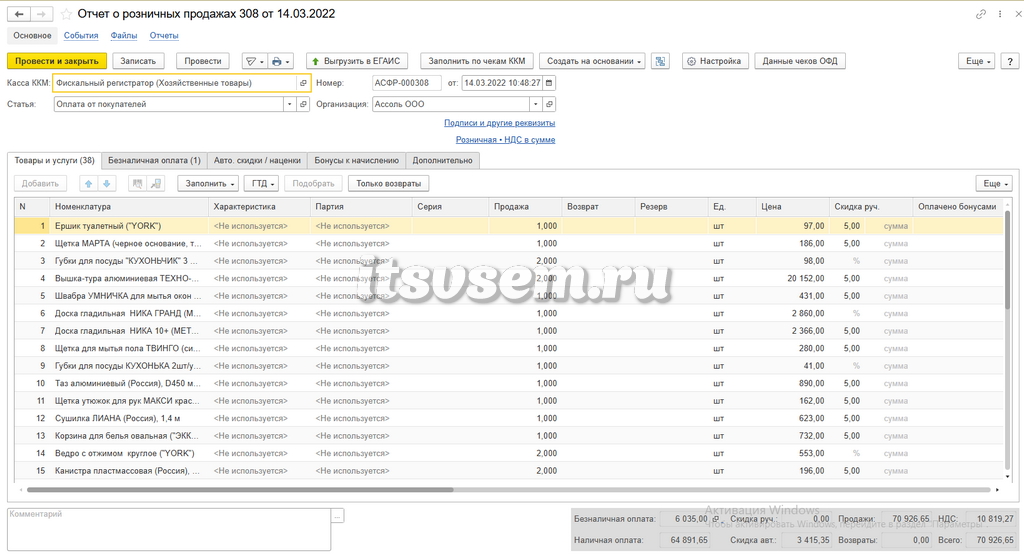Select the Товары и услуги (38) tab
Image resolution: width=1024 pixels, height=555 pixels.
[54, 161]
